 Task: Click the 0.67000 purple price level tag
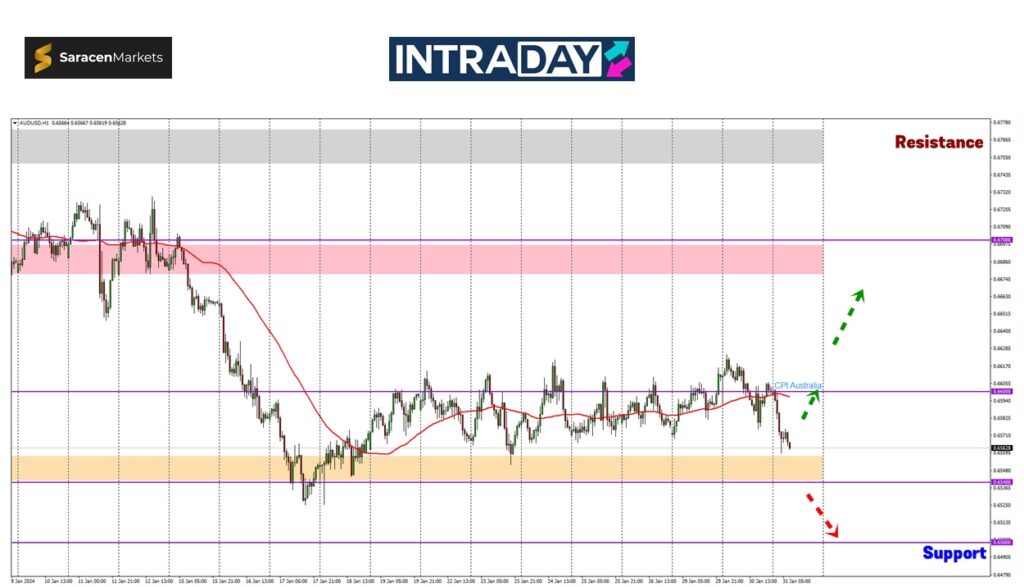(999, 240)
